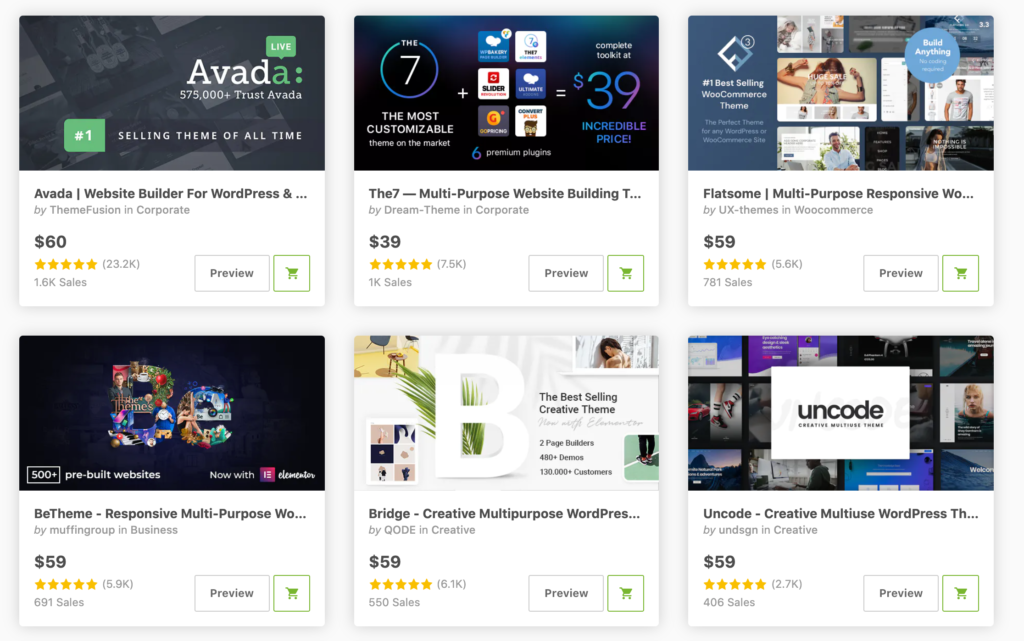The image size is (1024, 641).
Task: Open Flatsome's five-star rating reviews
Action: (752, 264)
